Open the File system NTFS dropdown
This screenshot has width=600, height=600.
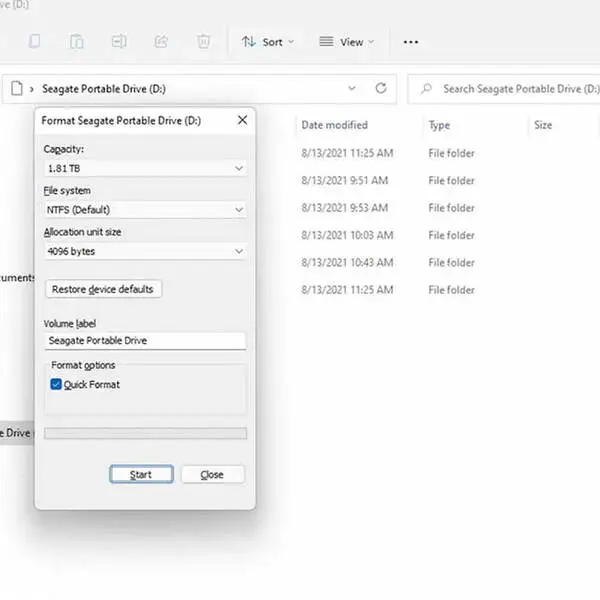click(144, 210)
